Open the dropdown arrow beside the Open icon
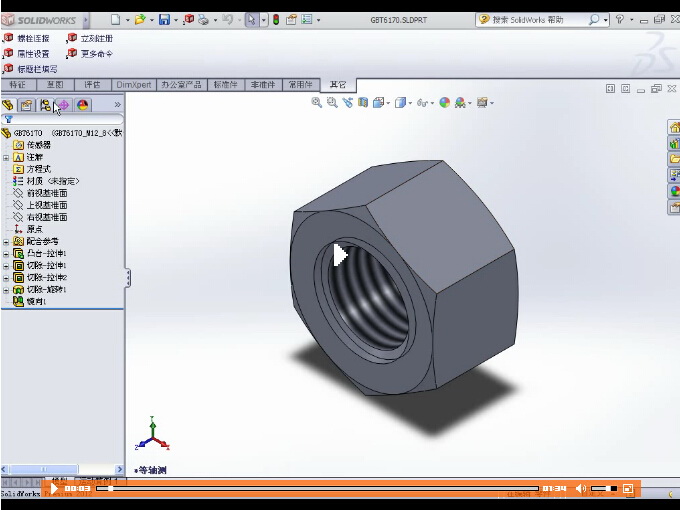This screenshot has height=510, width=680. (150, 19)
